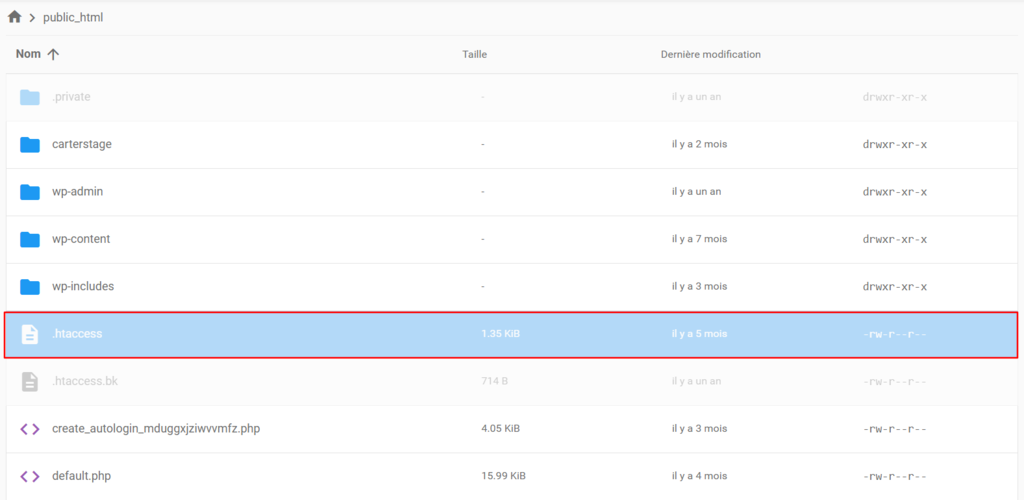The height and width of the screenshot is (500, 1024).
Task: Toggle ascending sort arrow next to Nom
Action: coord(53,54)
